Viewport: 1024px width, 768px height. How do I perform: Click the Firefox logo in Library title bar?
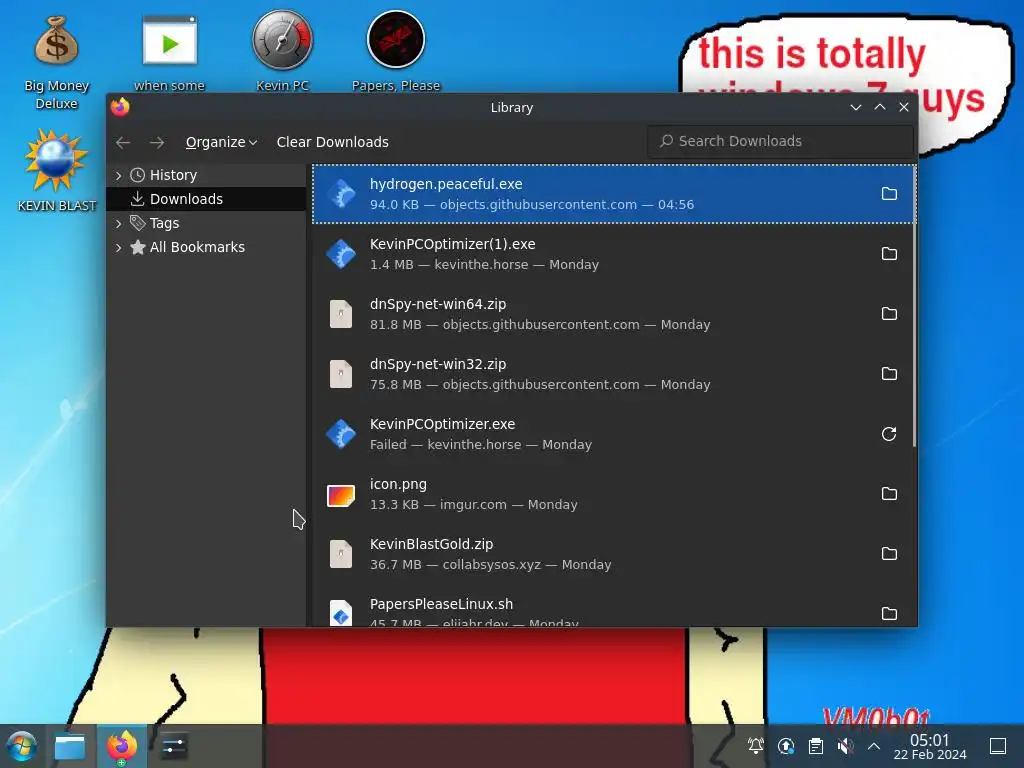120,106
